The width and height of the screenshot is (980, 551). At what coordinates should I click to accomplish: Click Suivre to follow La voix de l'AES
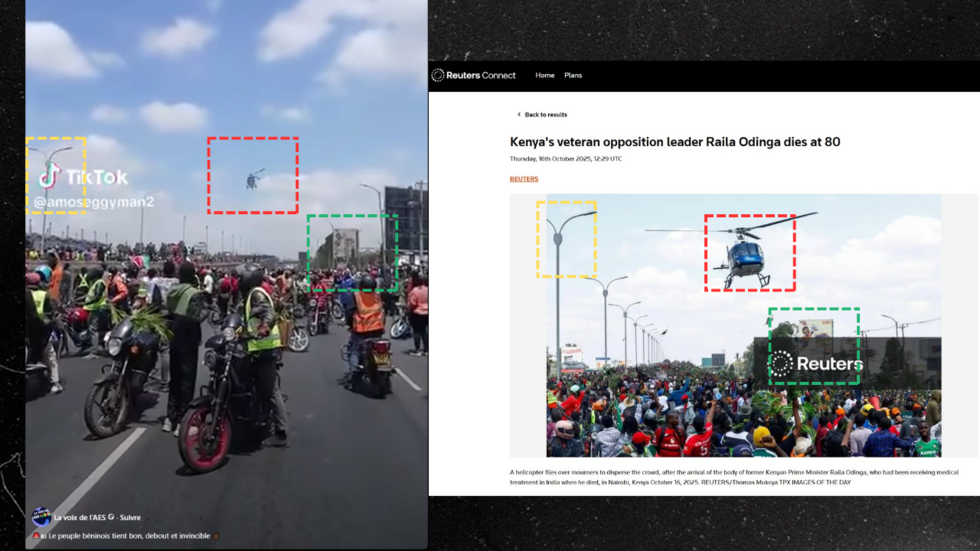point(130,517)
